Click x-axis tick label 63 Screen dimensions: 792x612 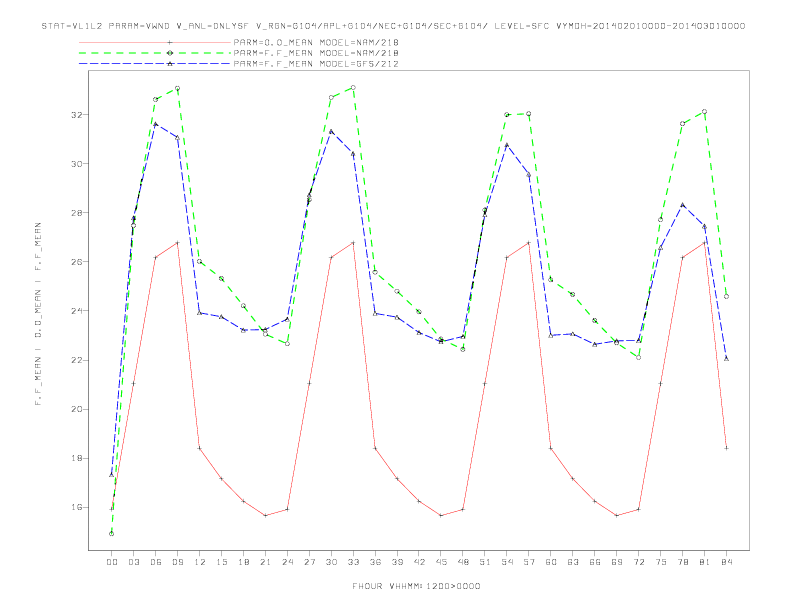click(x=573, y=562)
